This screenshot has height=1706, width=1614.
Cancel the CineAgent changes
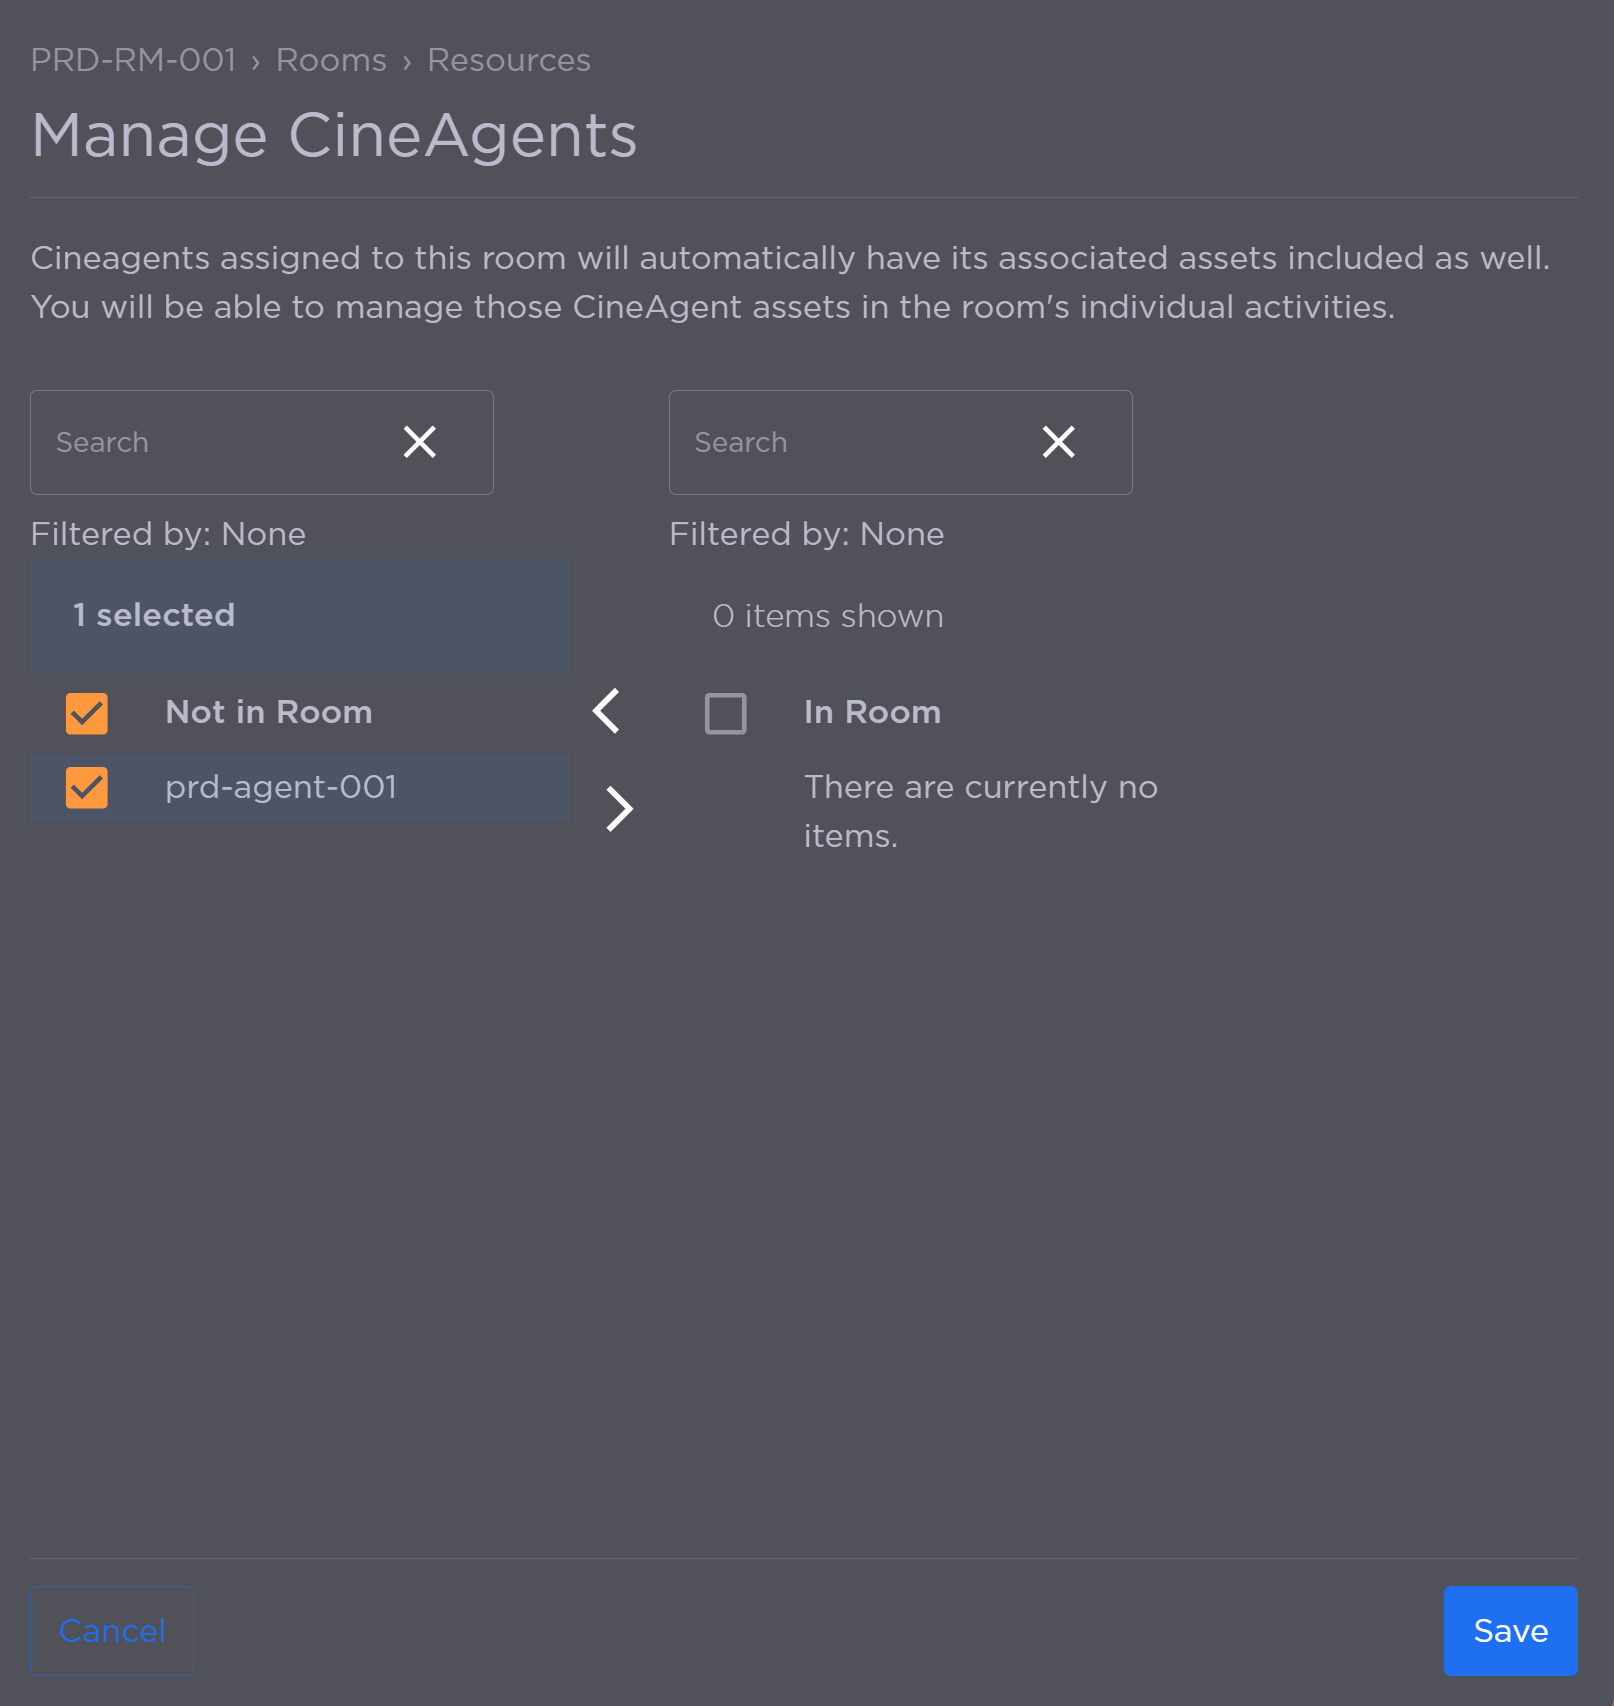point(111,1630)
